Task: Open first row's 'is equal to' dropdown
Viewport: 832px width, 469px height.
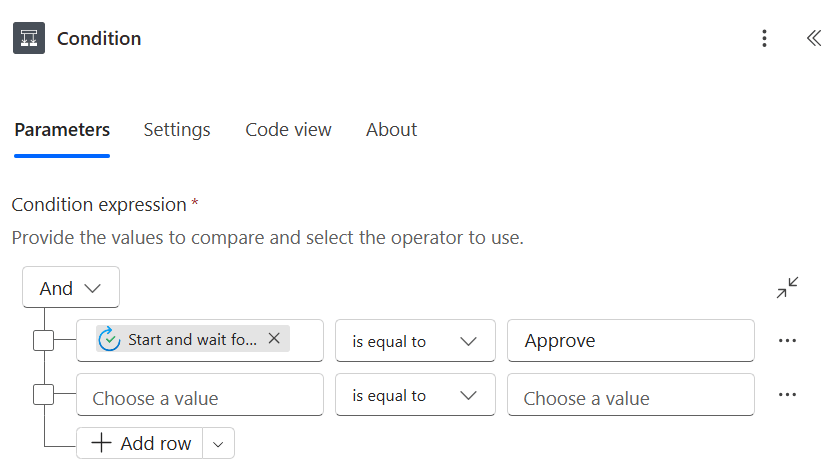Action: [x=414, y=341]
